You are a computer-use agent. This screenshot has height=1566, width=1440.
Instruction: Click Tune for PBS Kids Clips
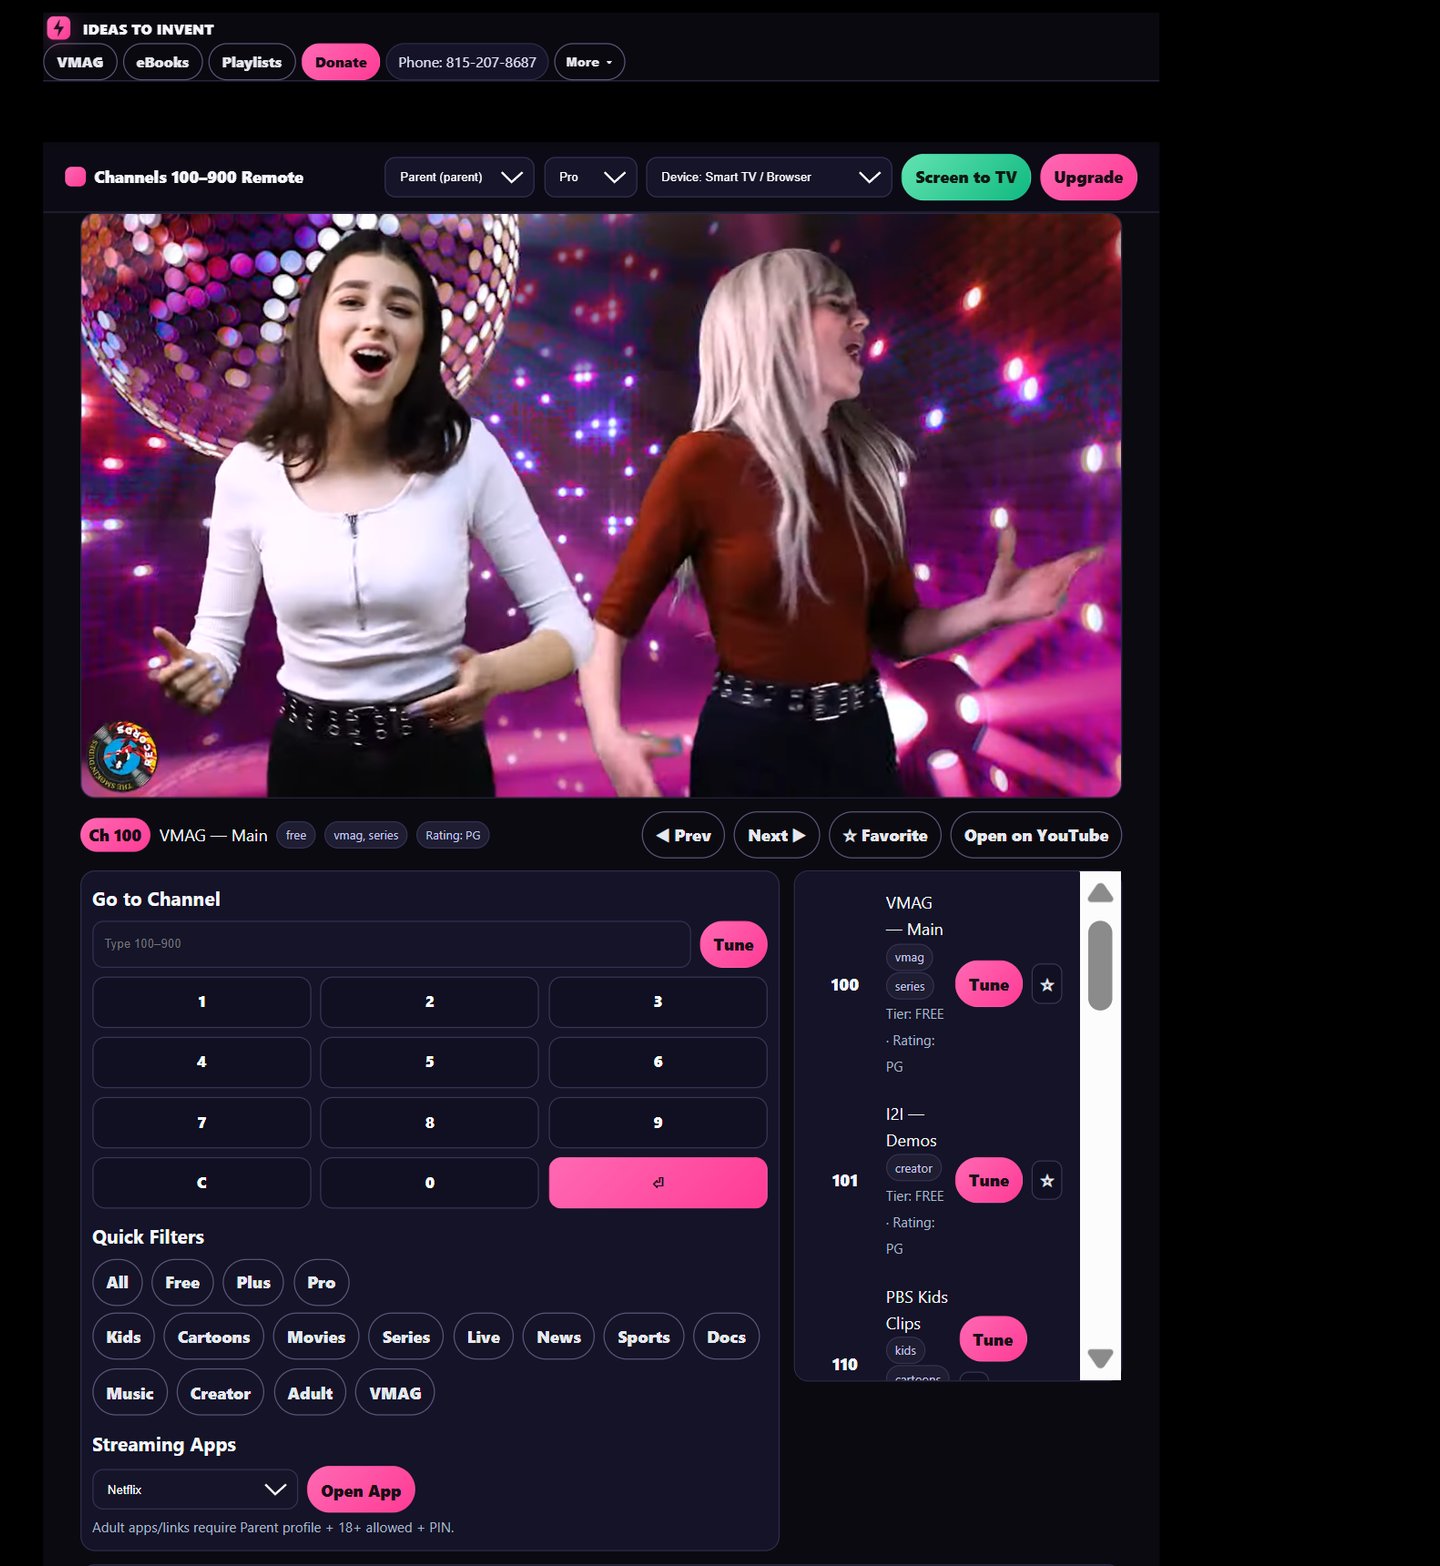(x=993, y=1340)
